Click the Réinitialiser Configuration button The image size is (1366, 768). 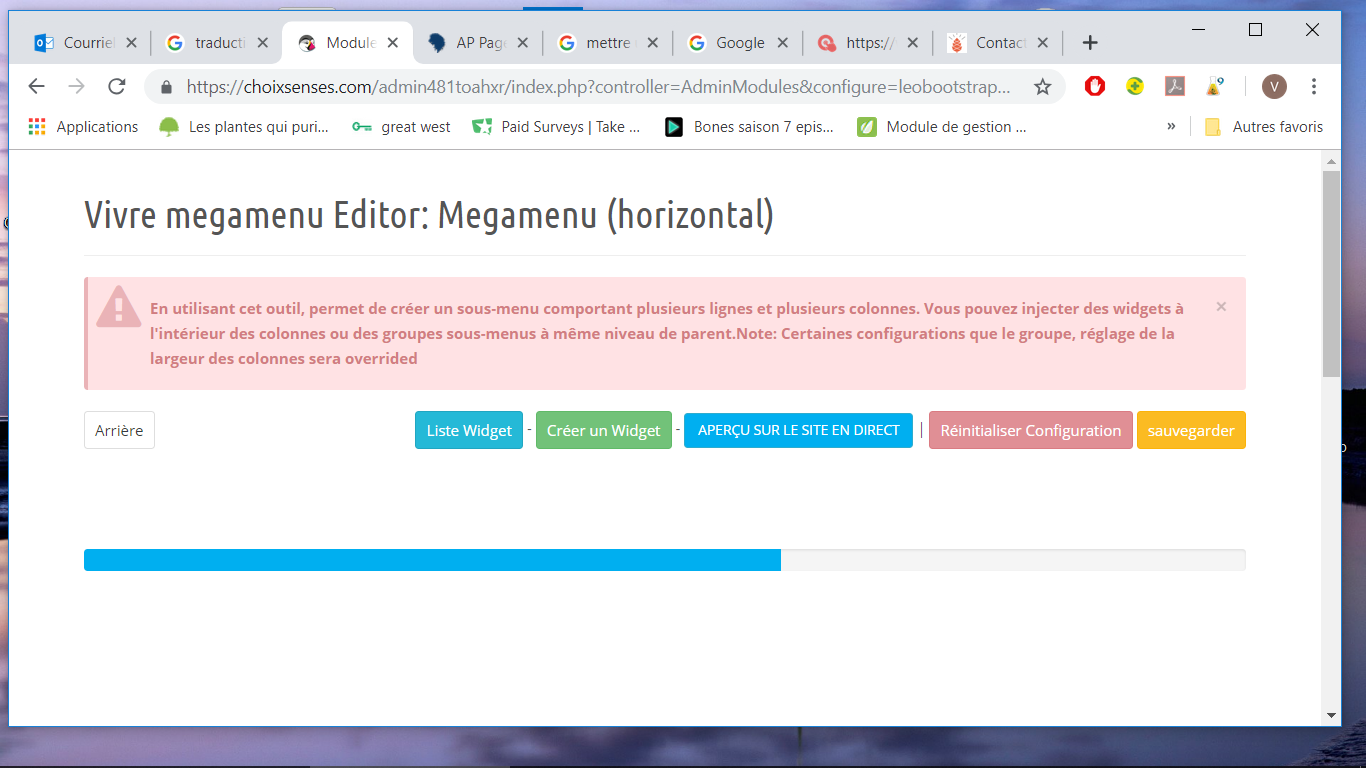(1031, 430)
